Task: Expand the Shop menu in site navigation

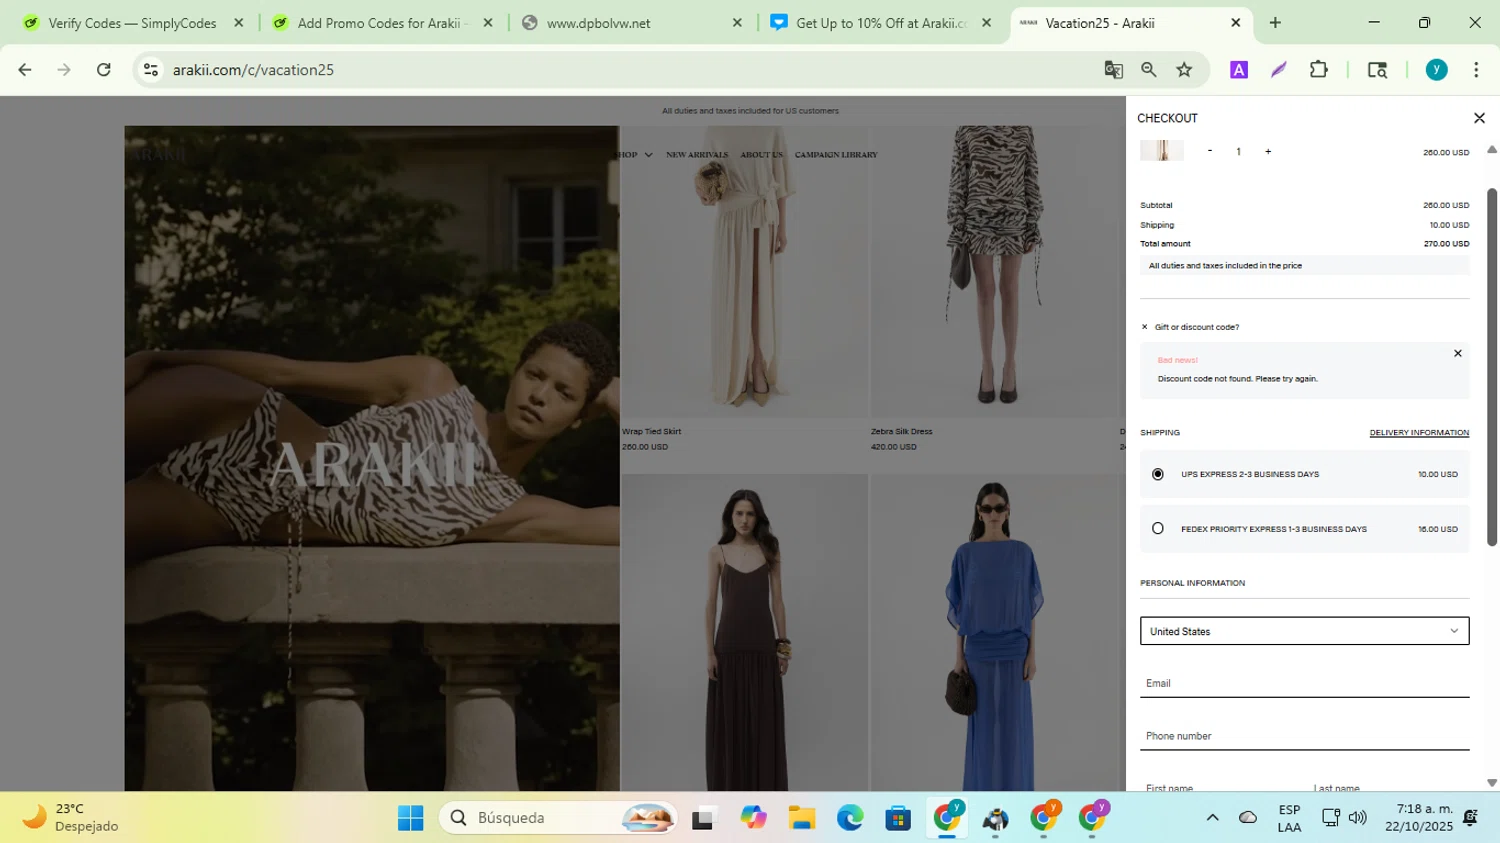Action: [x=633, y=155]
